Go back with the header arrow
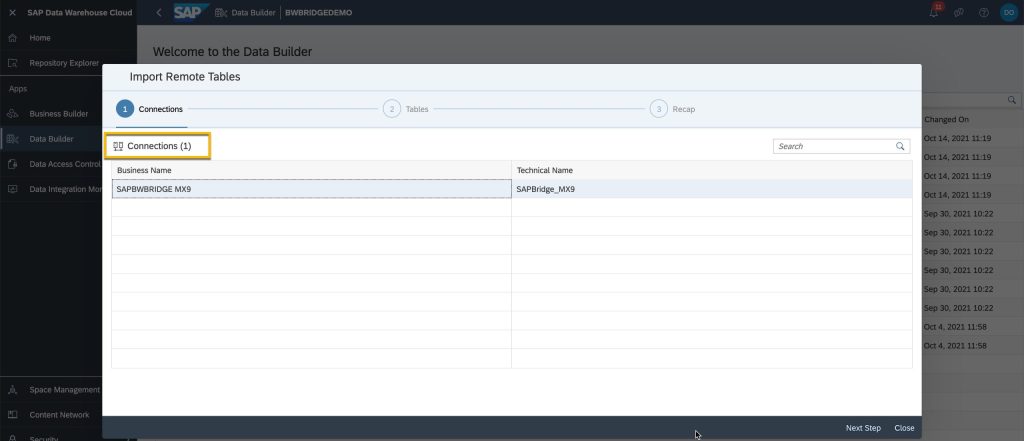Screen dimensions: 1024x441 [x=159, y=12]
